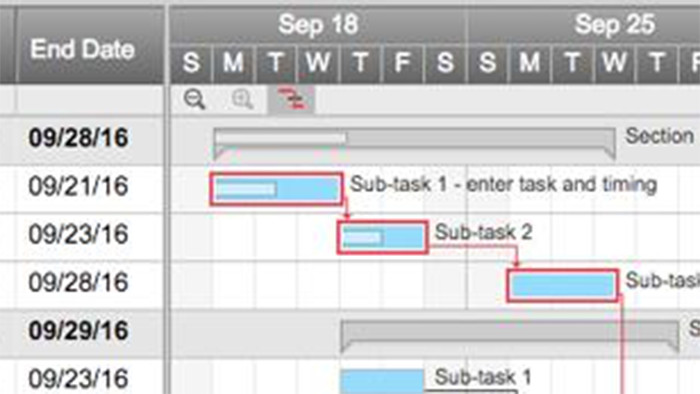Select the Sub-task 2 blue bar
Screen dimensions: 700x394
[383, 237]
